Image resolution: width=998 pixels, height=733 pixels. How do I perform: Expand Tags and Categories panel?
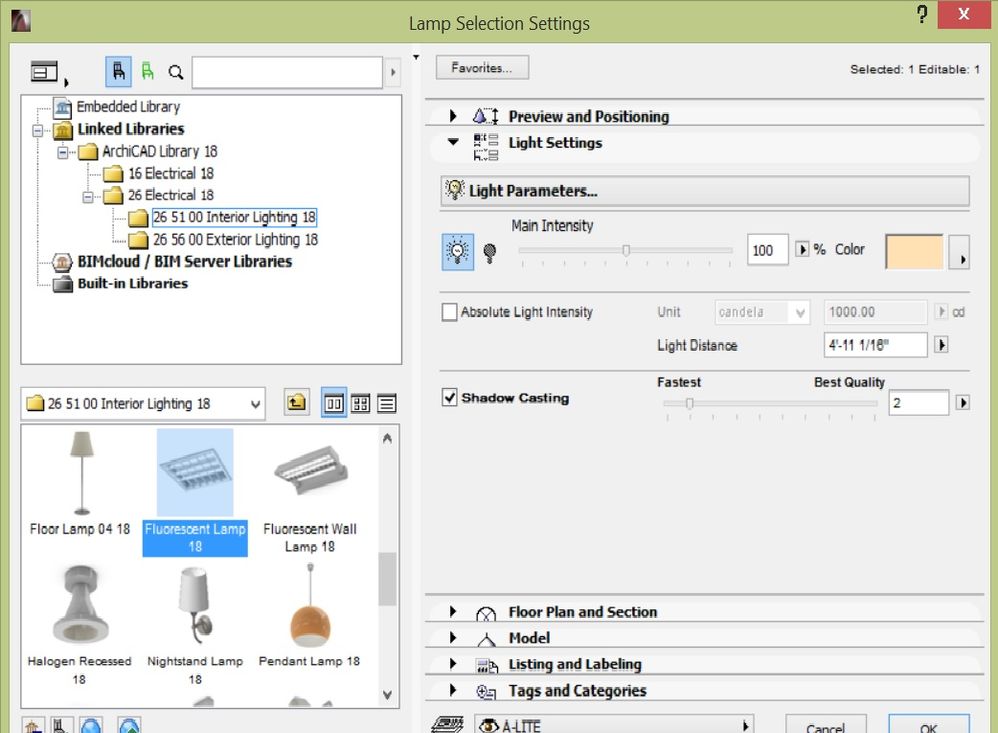[453, 690]
